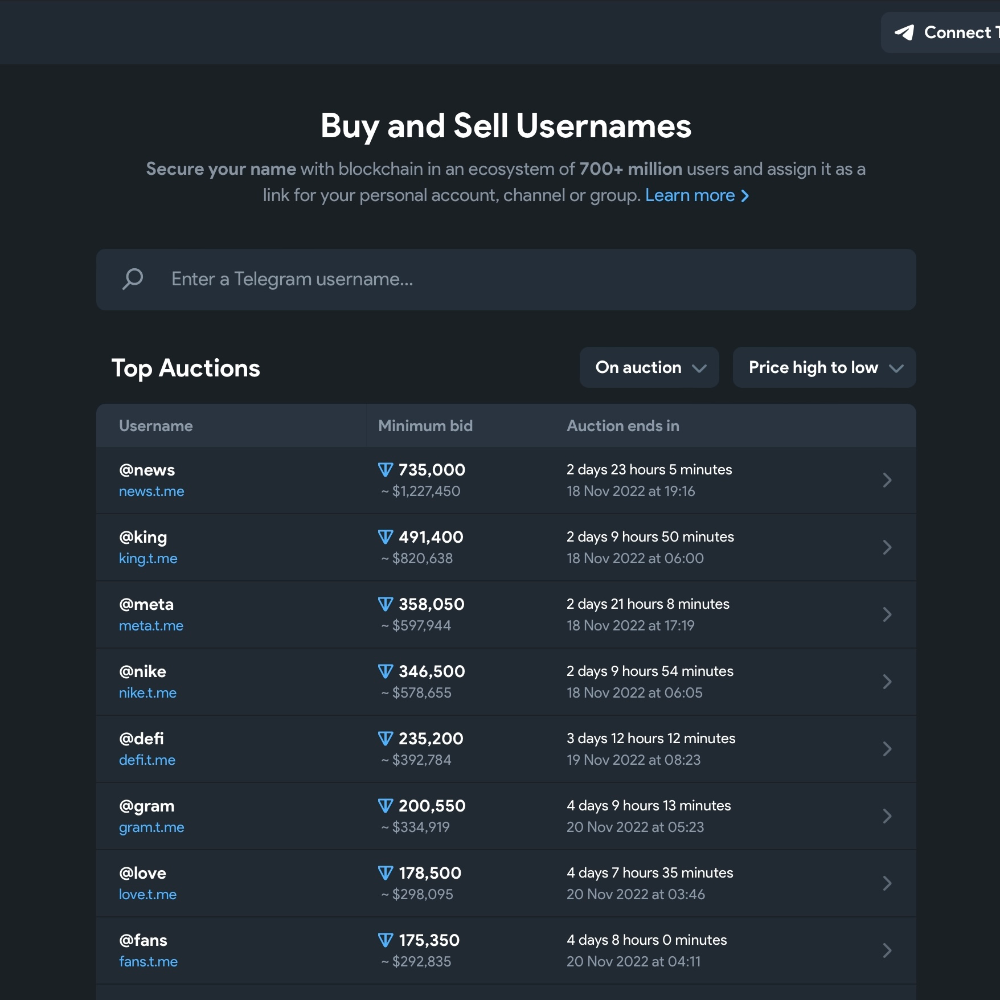Click the Connect Telegram button
Screen dimensions: 1000x1000
point(940,33)
